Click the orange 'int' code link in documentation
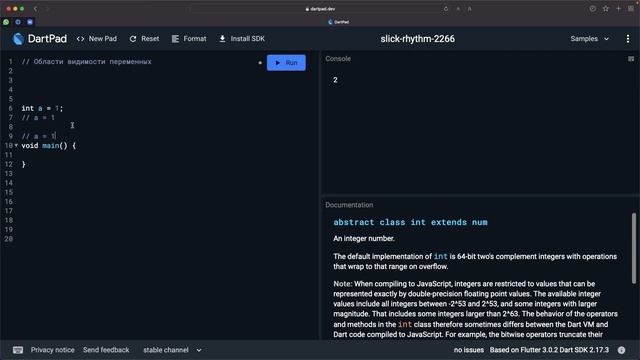Screen dimensions: 640x360 [x=405, y=324]
